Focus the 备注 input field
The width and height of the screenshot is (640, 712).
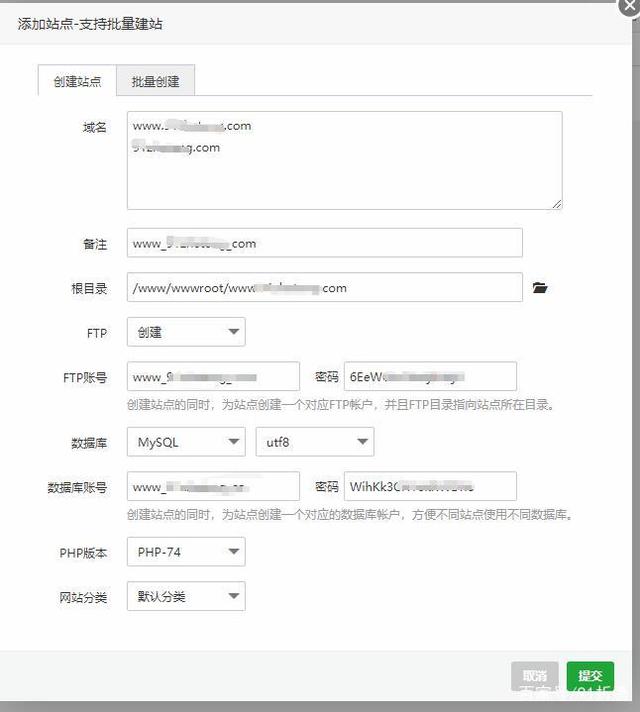[x=325, y=243]
